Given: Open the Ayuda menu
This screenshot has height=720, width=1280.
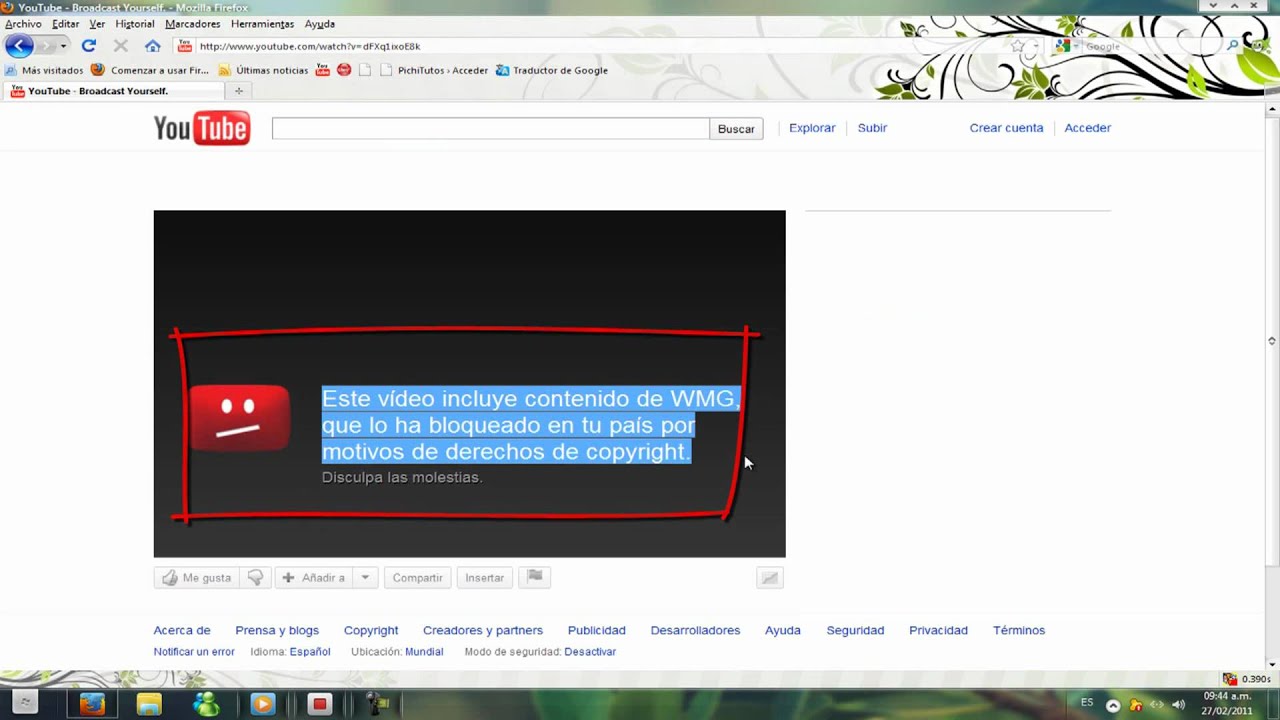Looking at the screenshot, I should coord(320,24).
